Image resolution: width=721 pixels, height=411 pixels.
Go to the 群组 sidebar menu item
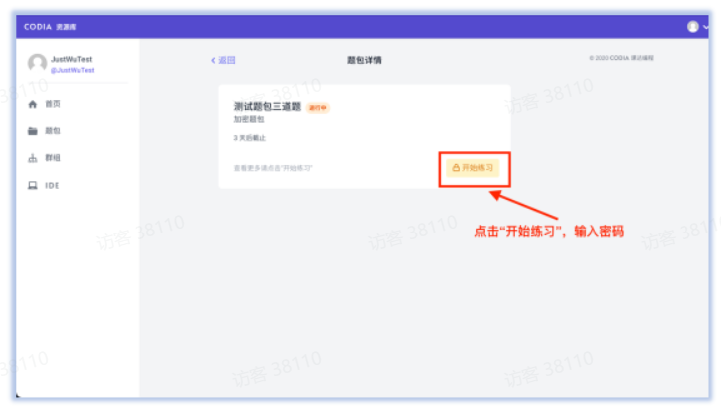tap(53, 158)
